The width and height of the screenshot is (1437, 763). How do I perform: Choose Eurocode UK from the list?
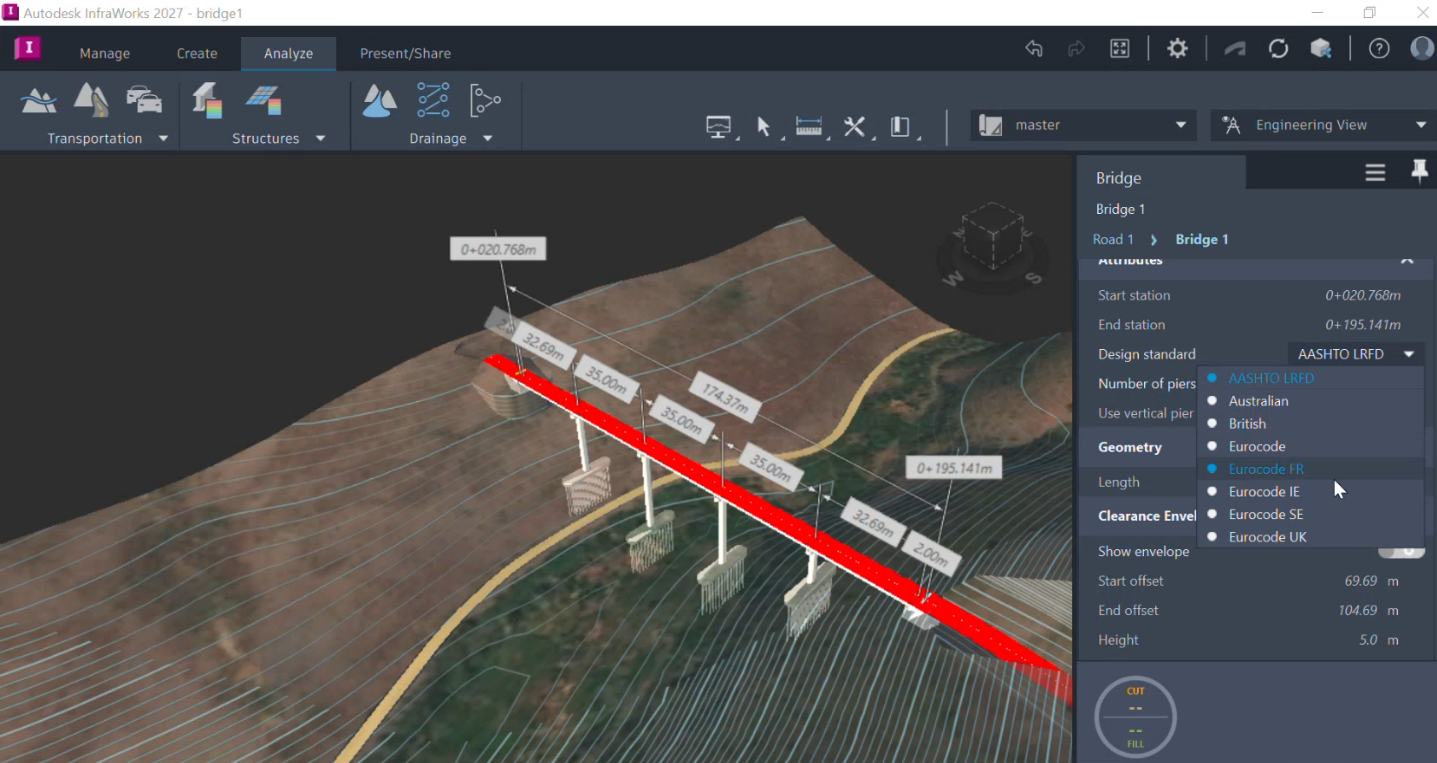coord(1310,537)
